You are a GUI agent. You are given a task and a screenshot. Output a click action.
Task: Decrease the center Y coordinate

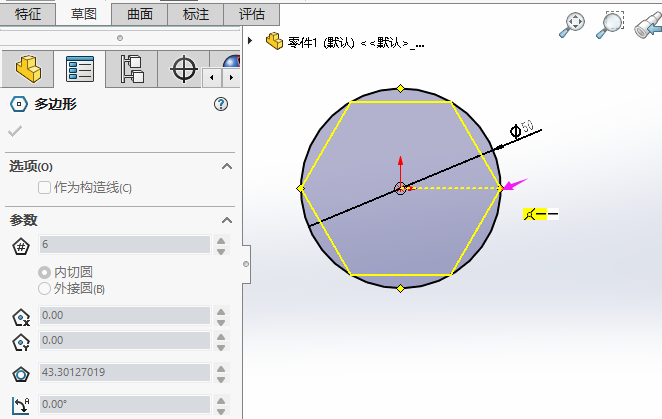(221, 347)
